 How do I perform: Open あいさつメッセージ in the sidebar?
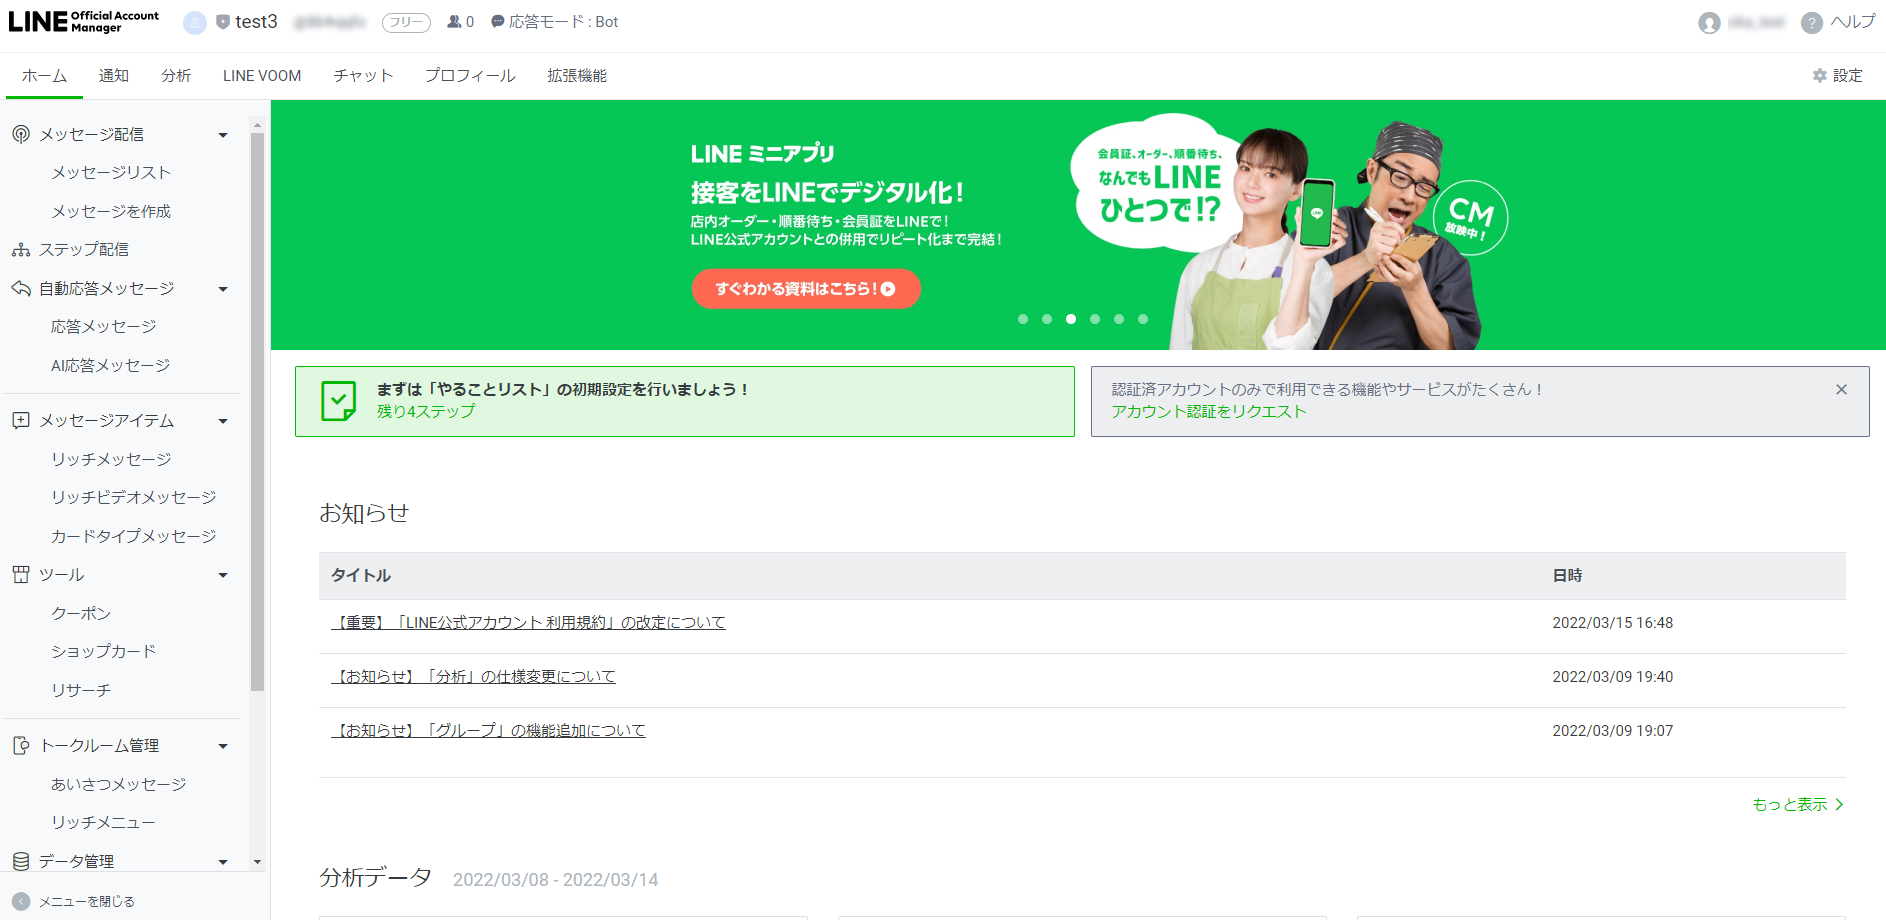119,785
